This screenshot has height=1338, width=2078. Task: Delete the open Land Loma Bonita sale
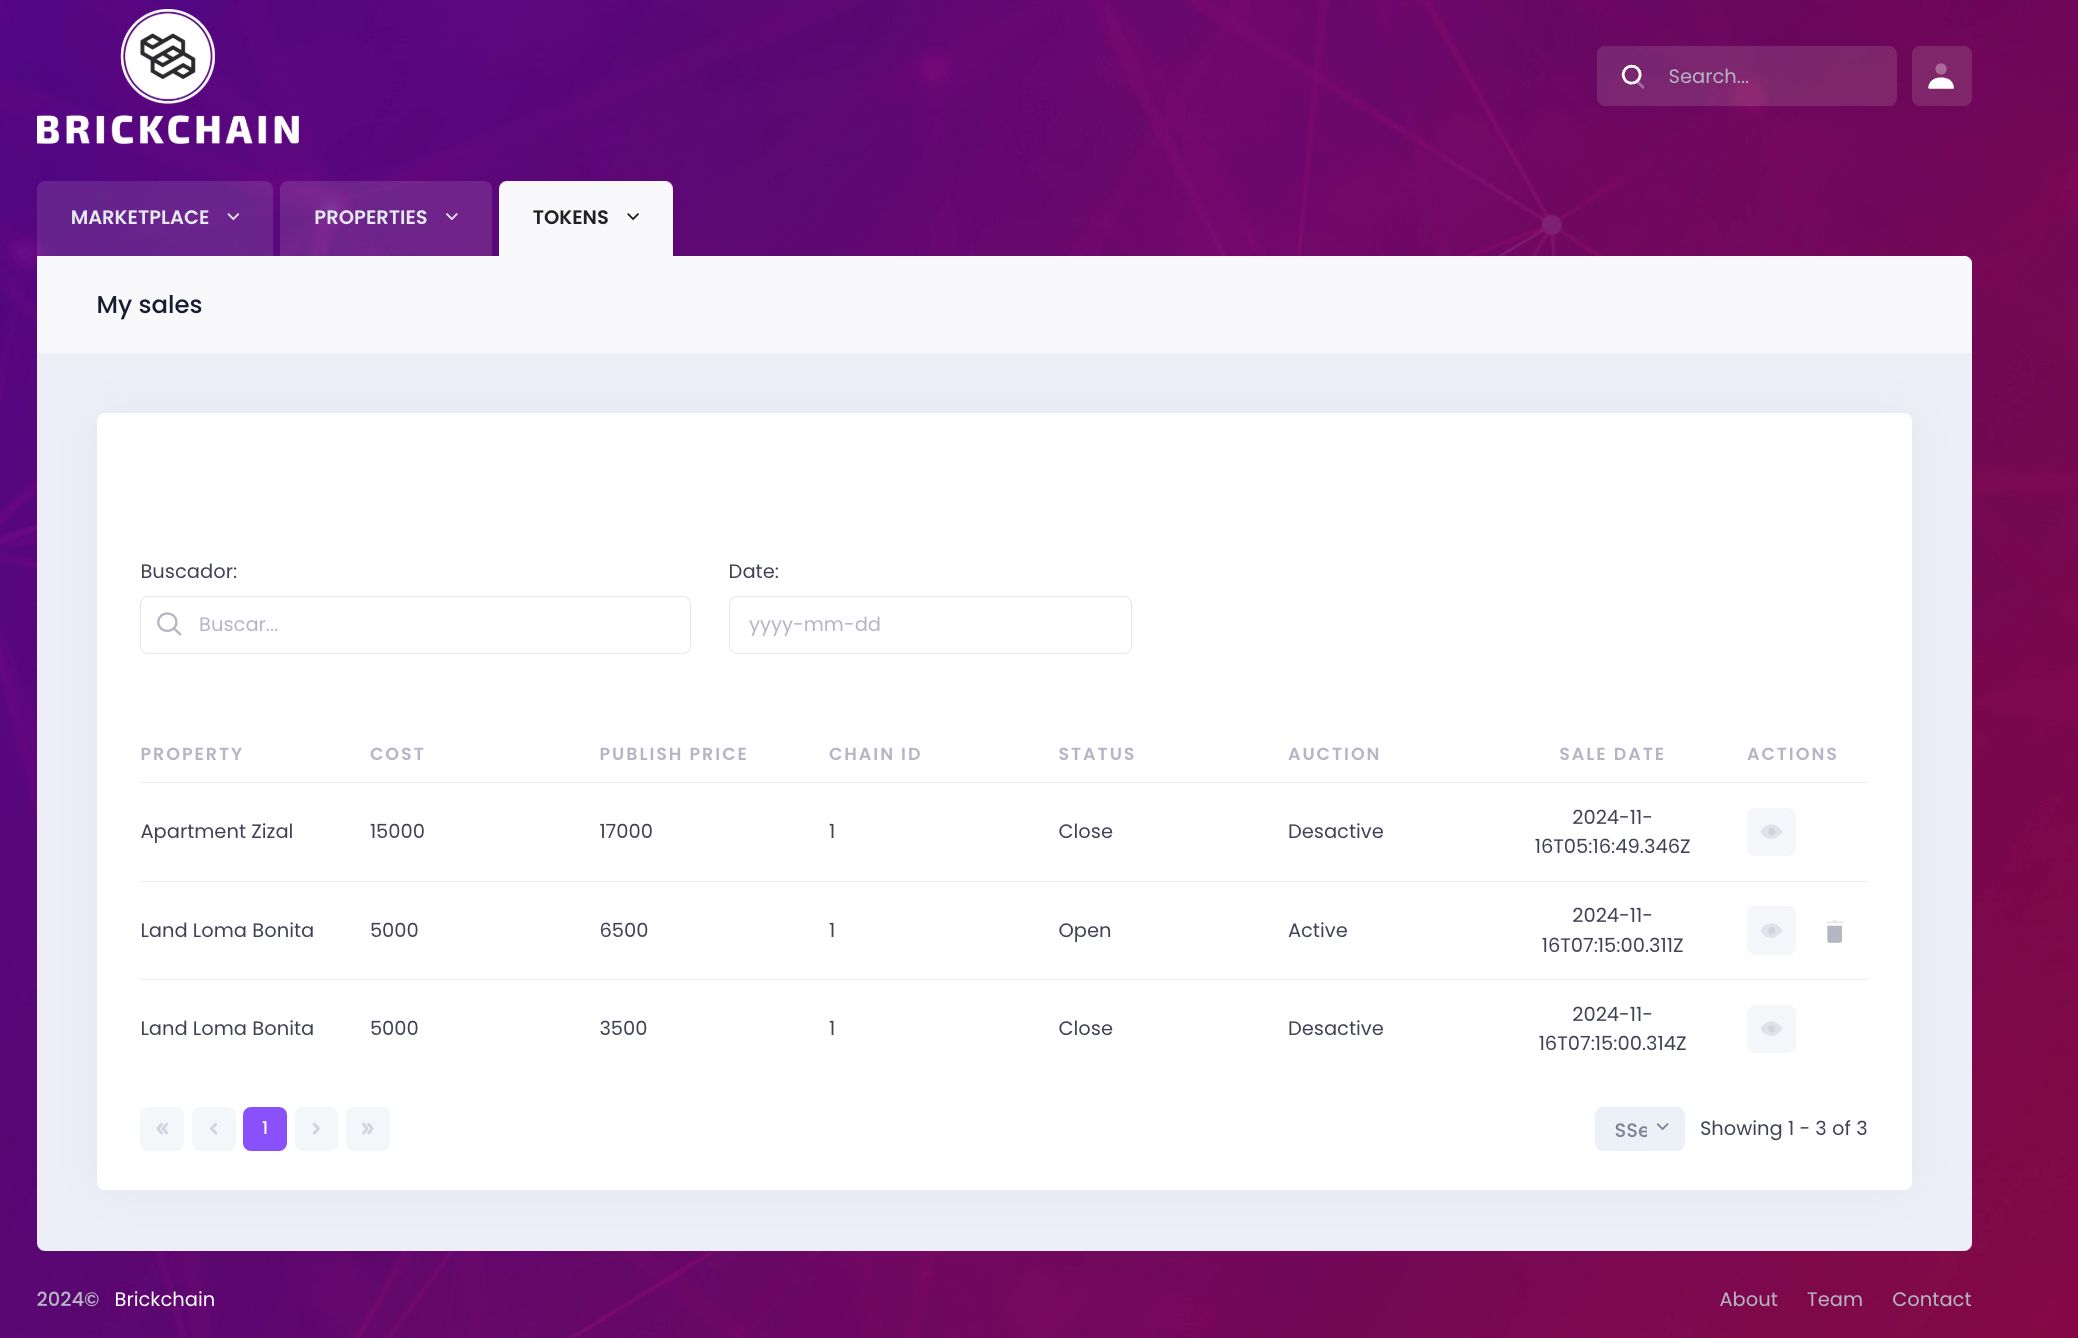pyautogui.click(x=1834, y=932)
